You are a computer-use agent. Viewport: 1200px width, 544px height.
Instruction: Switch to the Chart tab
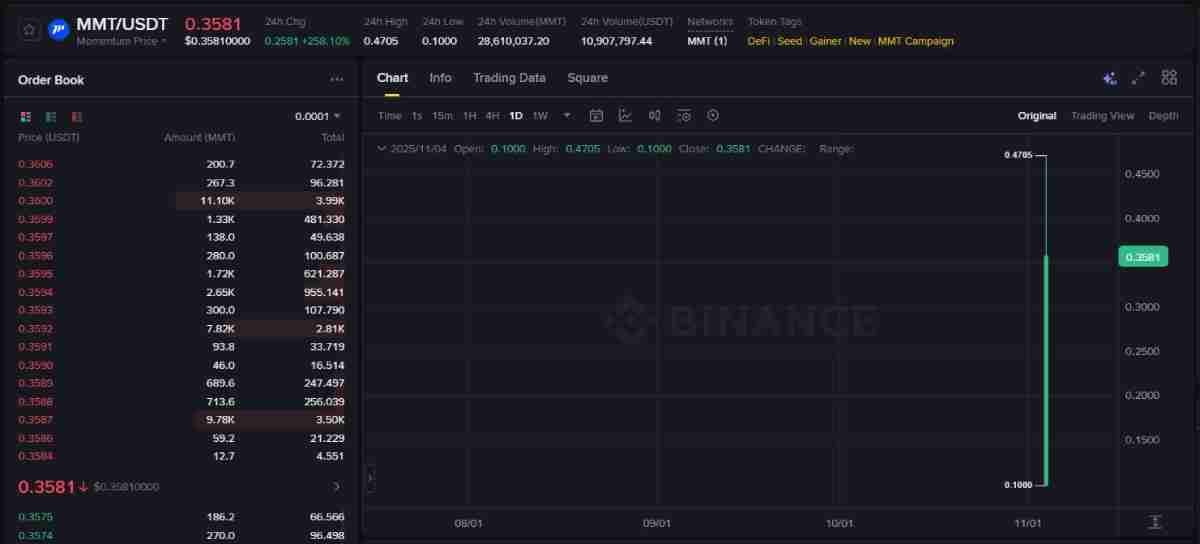(x=392, y=78)
